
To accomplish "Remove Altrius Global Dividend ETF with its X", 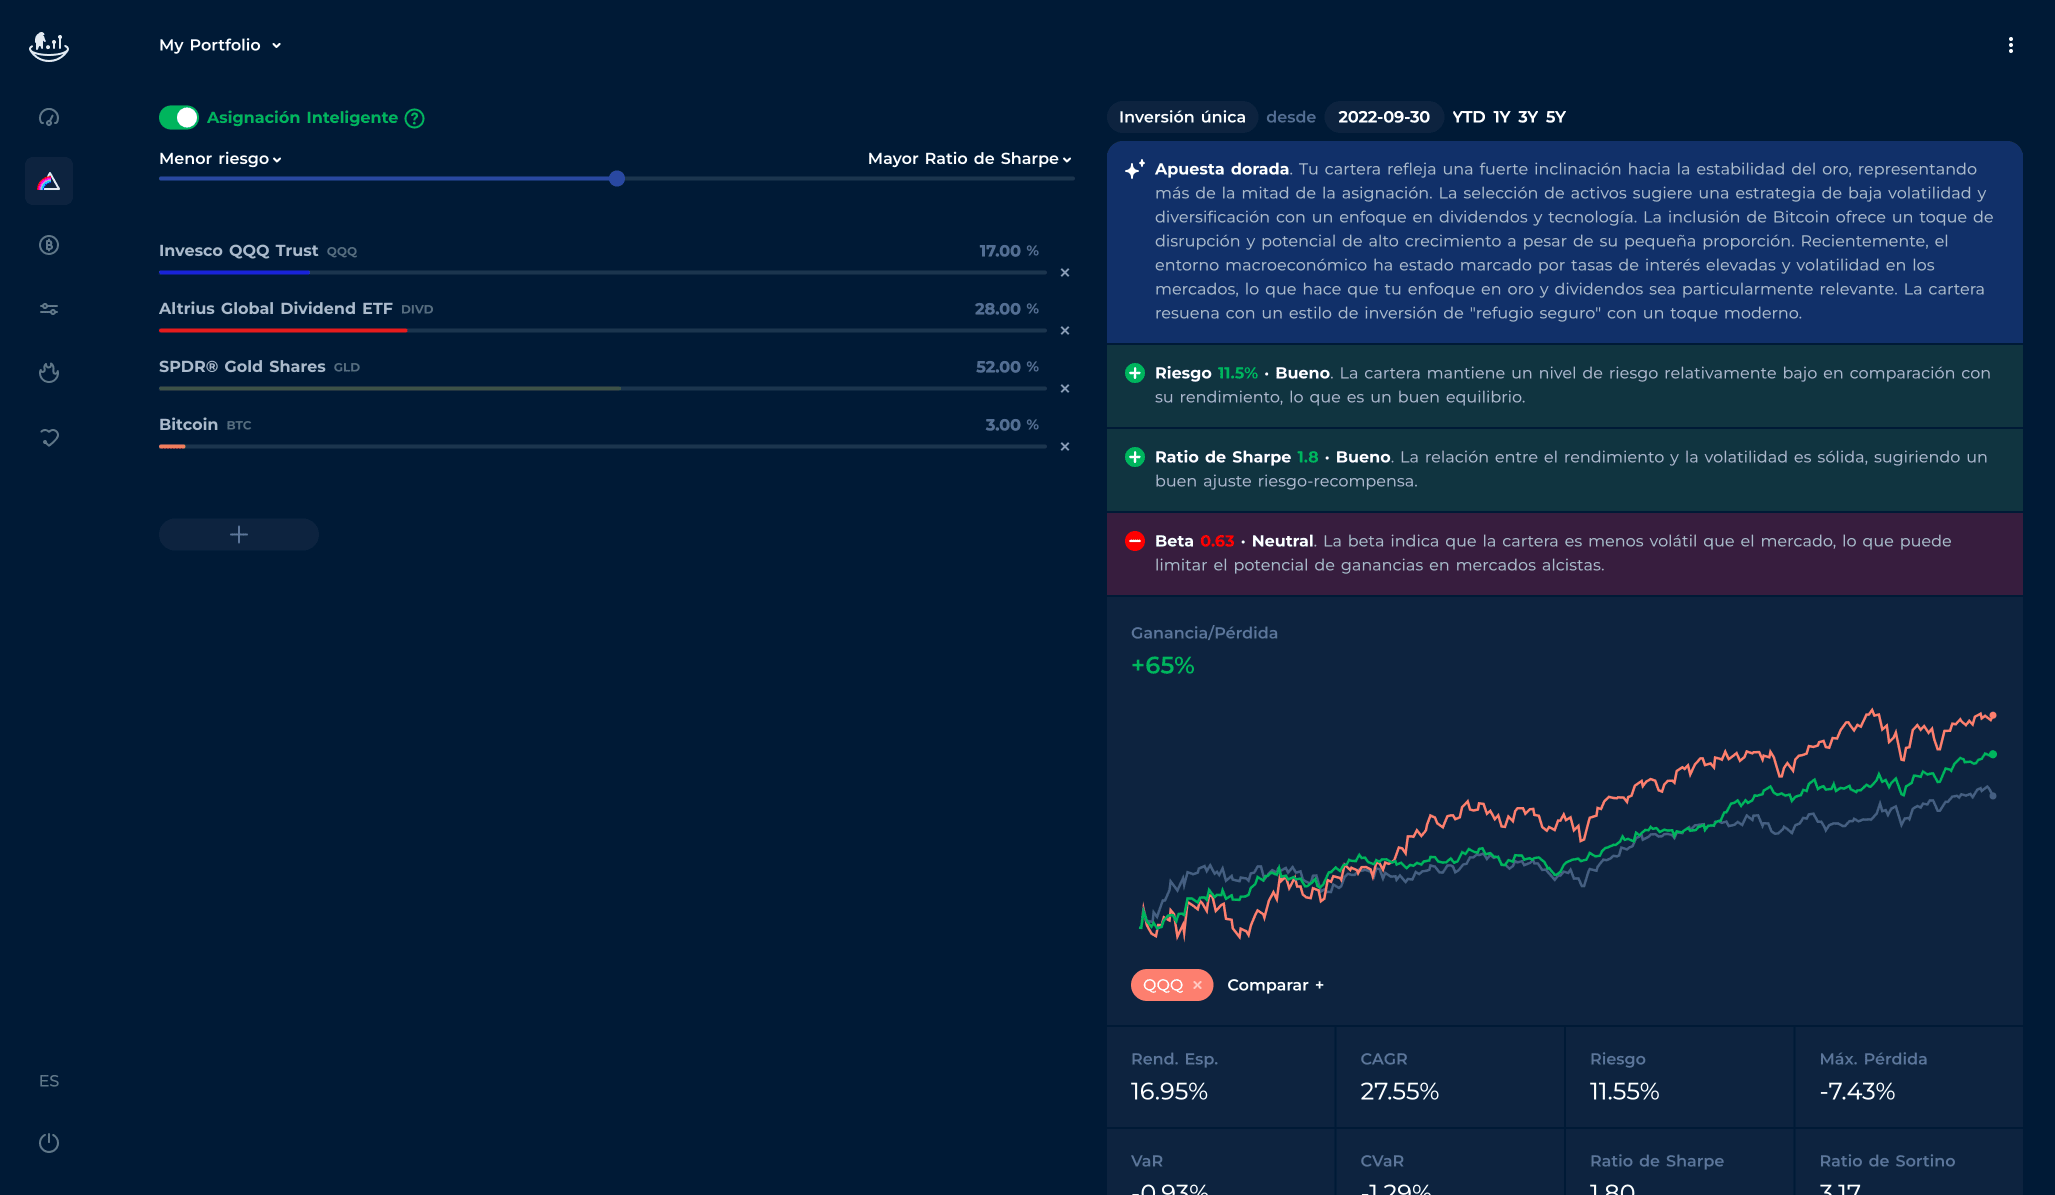I will (x=1065, y=331).
